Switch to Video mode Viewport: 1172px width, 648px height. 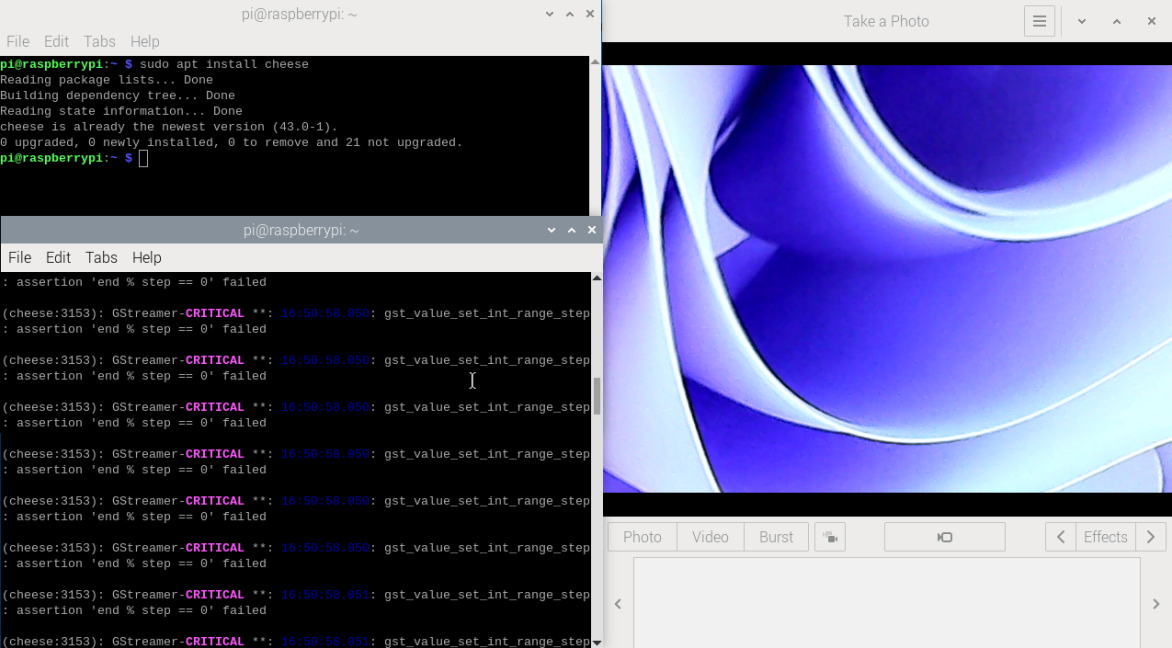(x=710, y=537)
